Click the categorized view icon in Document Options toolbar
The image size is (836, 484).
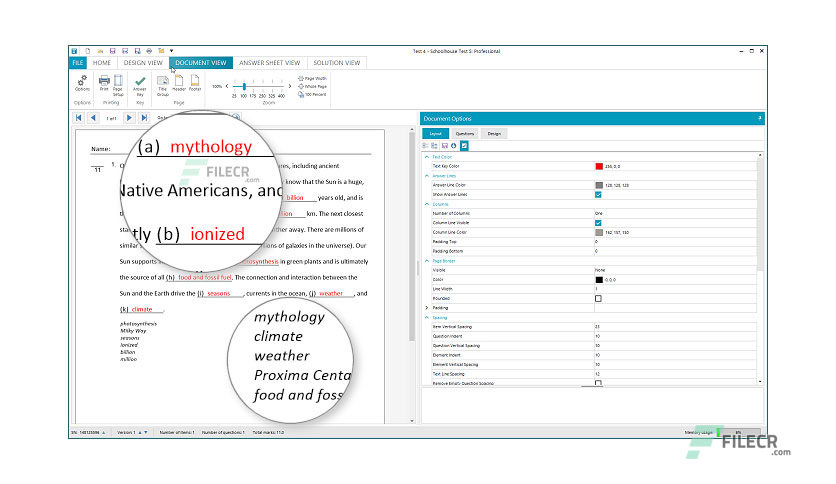tap(425, 146)
